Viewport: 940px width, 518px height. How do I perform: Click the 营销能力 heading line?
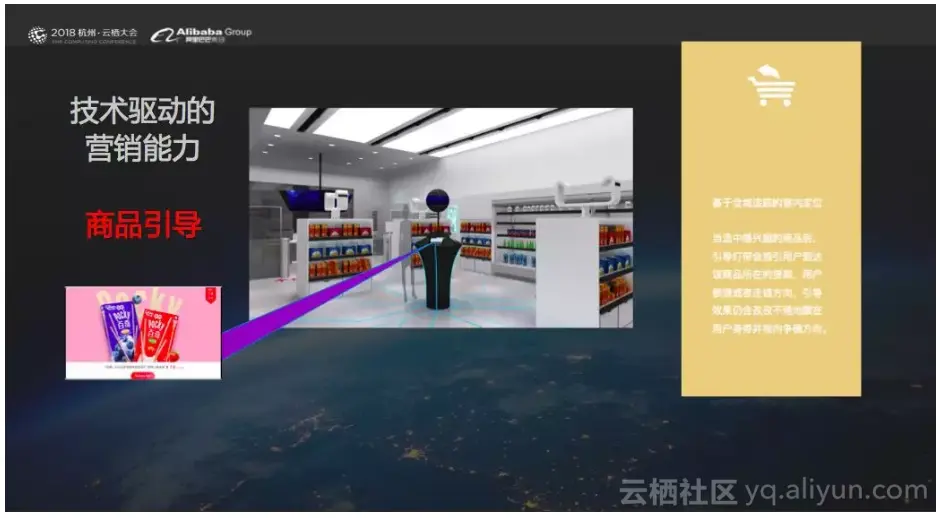point(143,149)
